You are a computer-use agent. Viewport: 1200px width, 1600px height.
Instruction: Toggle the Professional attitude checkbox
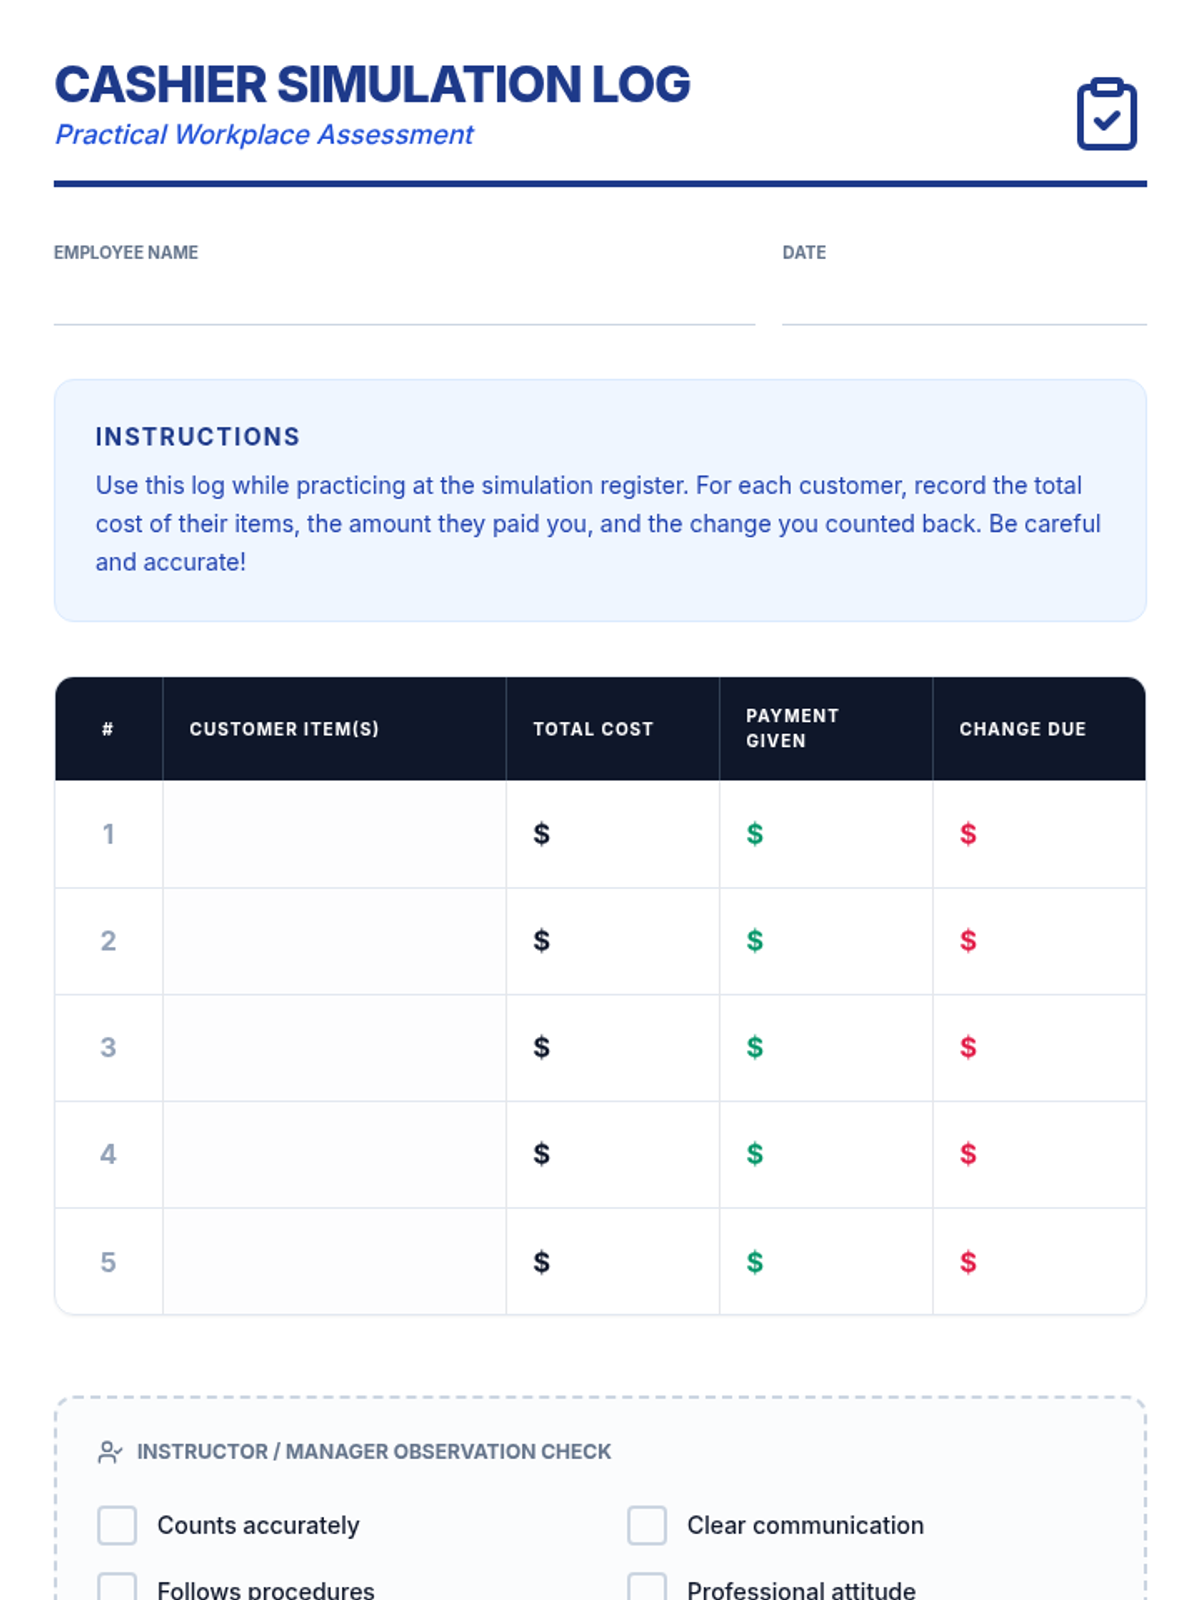point(647,1588)
